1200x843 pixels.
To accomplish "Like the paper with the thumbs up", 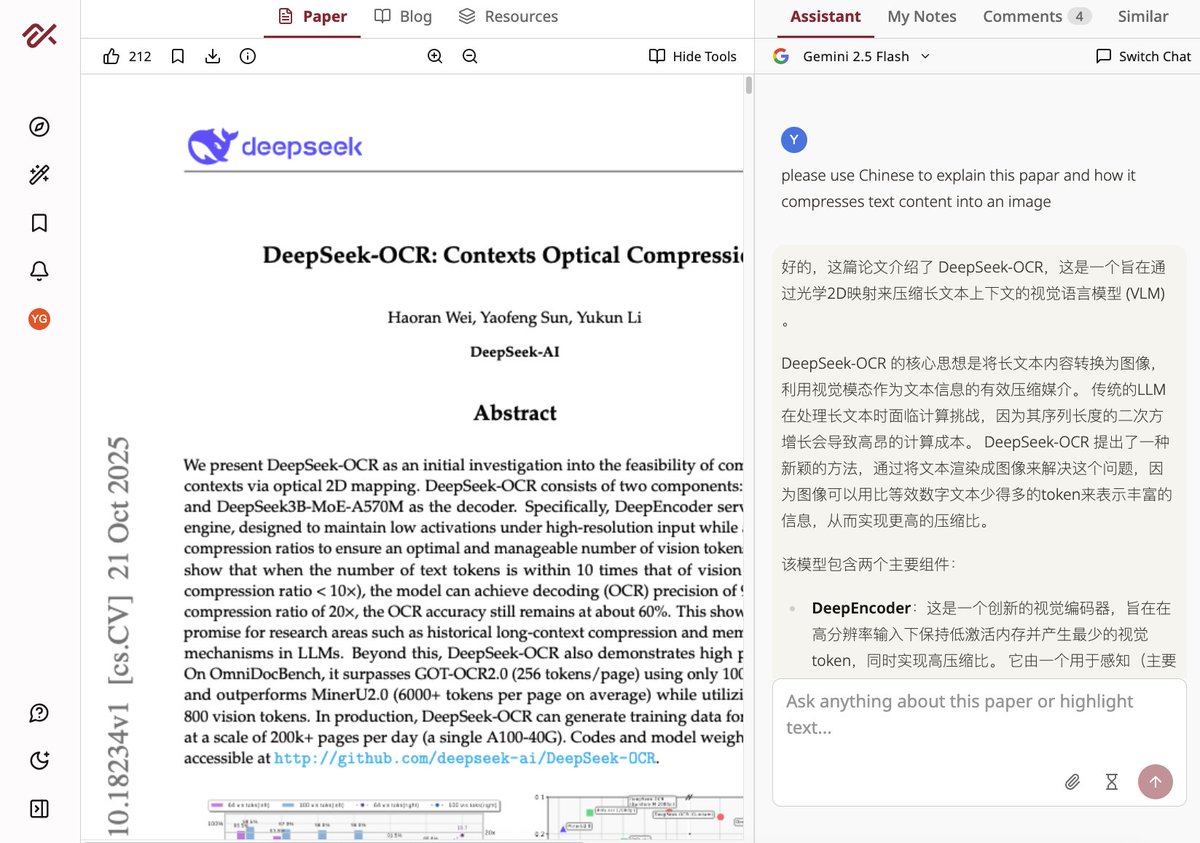I will tap(112, 57).
